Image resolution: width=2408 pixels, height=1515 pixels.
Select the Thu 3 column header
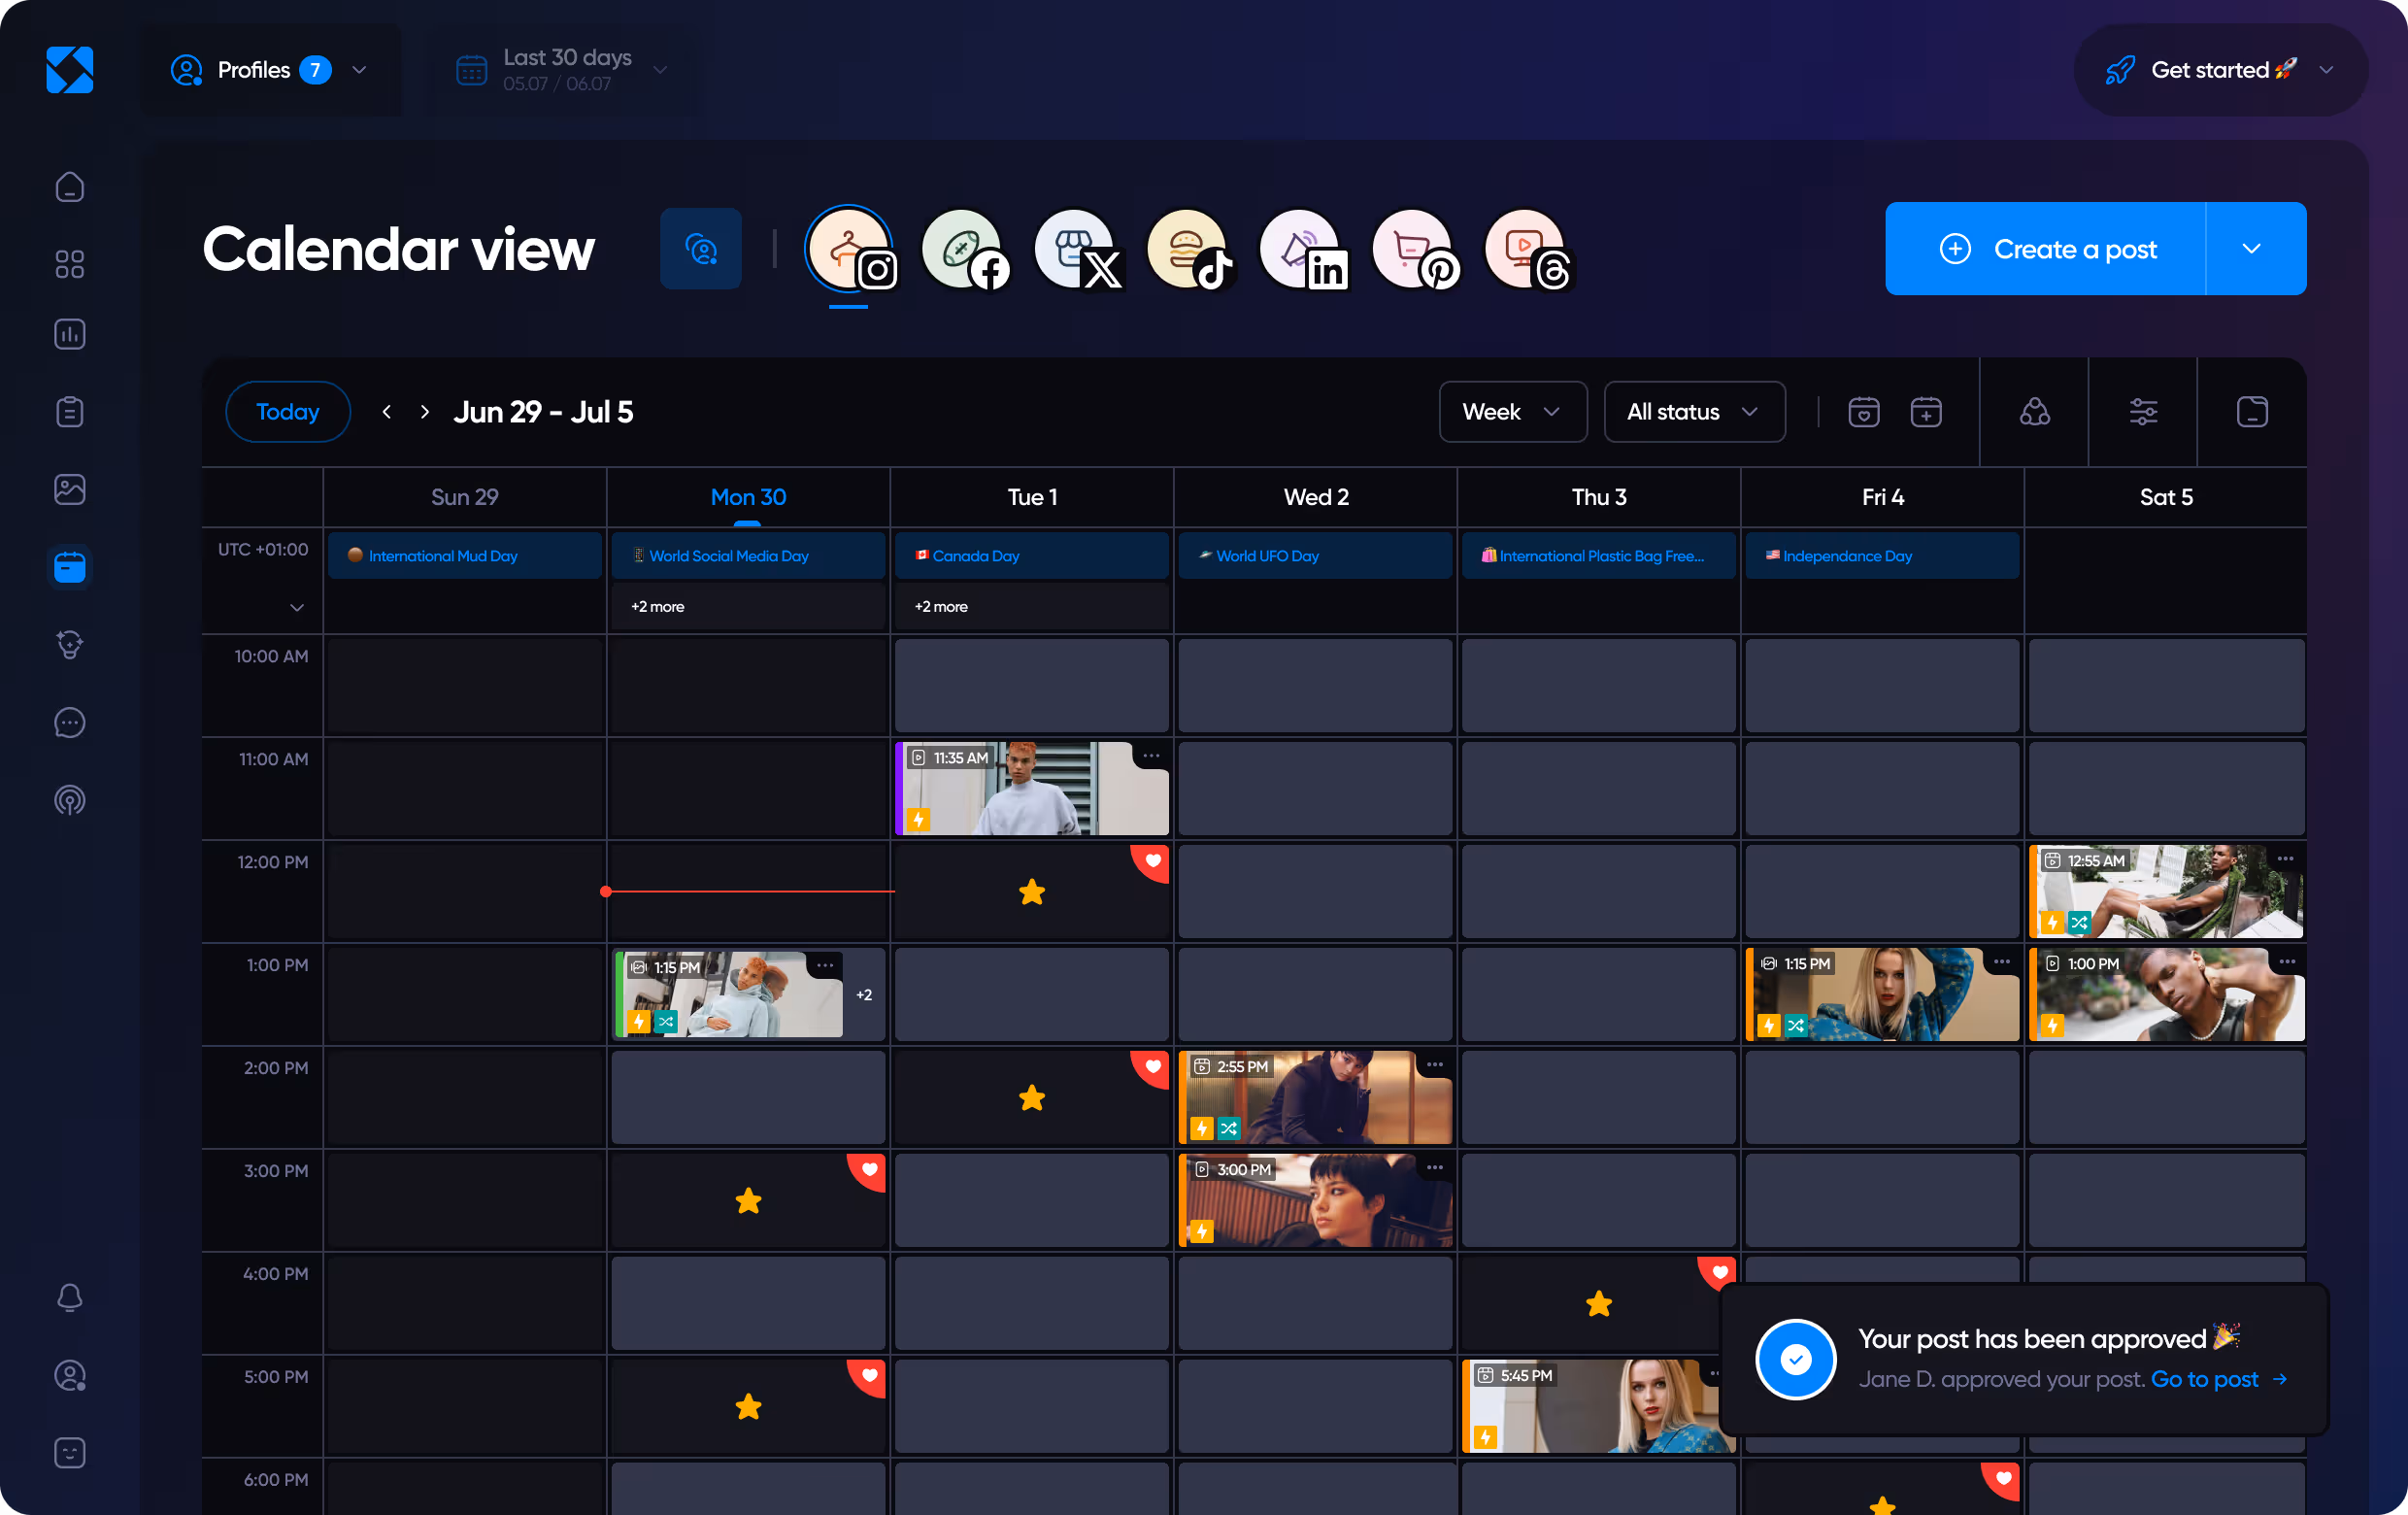[1599, 497]
